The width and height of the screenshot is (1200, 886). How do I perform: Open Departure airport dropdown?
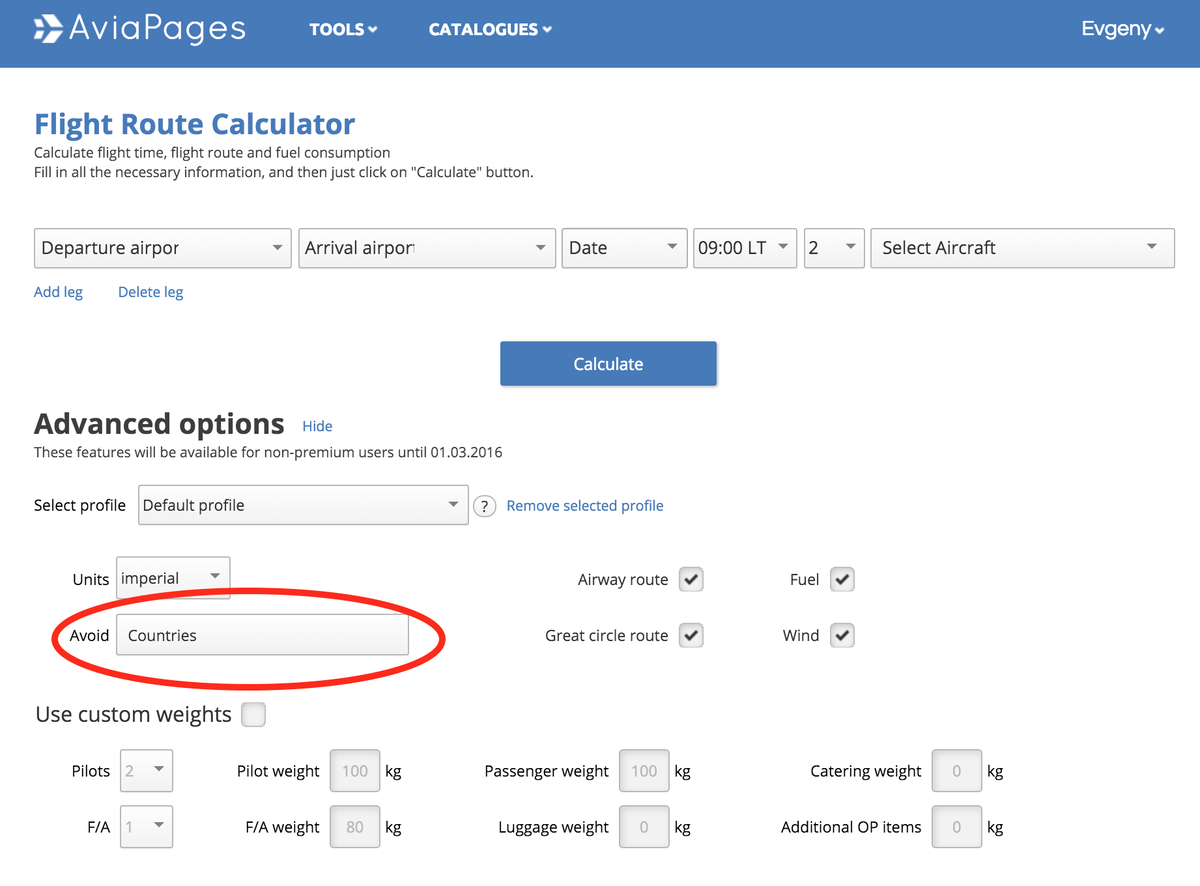tap(163, 248)
